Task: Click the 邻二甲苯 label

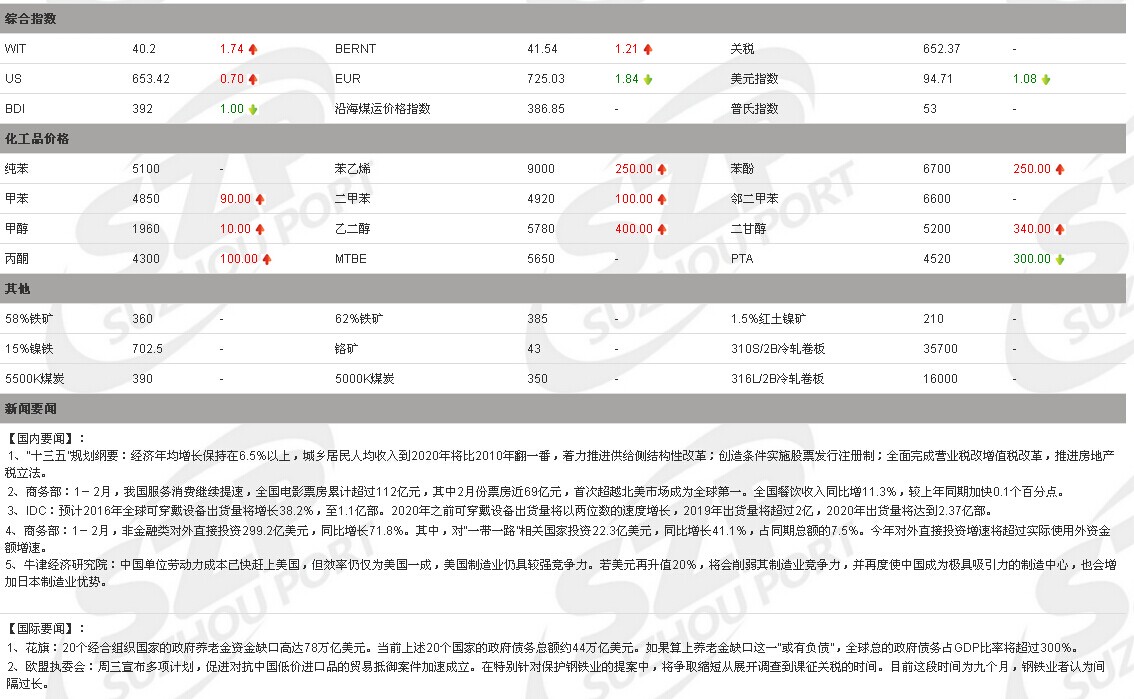Action: (754, 199)
